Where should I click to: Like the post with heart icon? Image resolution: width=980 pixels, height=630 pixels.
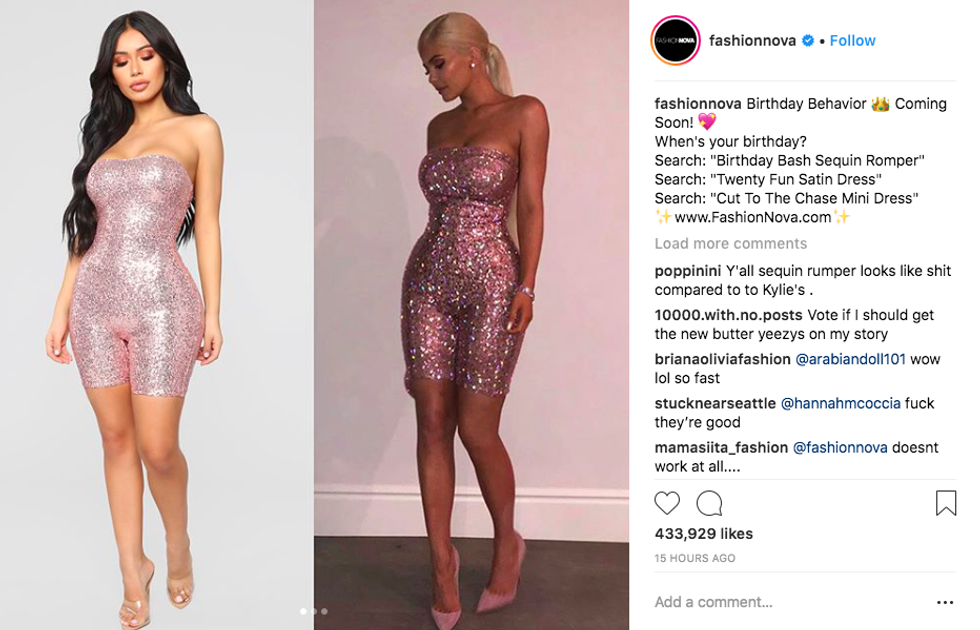tap(667, 503)
